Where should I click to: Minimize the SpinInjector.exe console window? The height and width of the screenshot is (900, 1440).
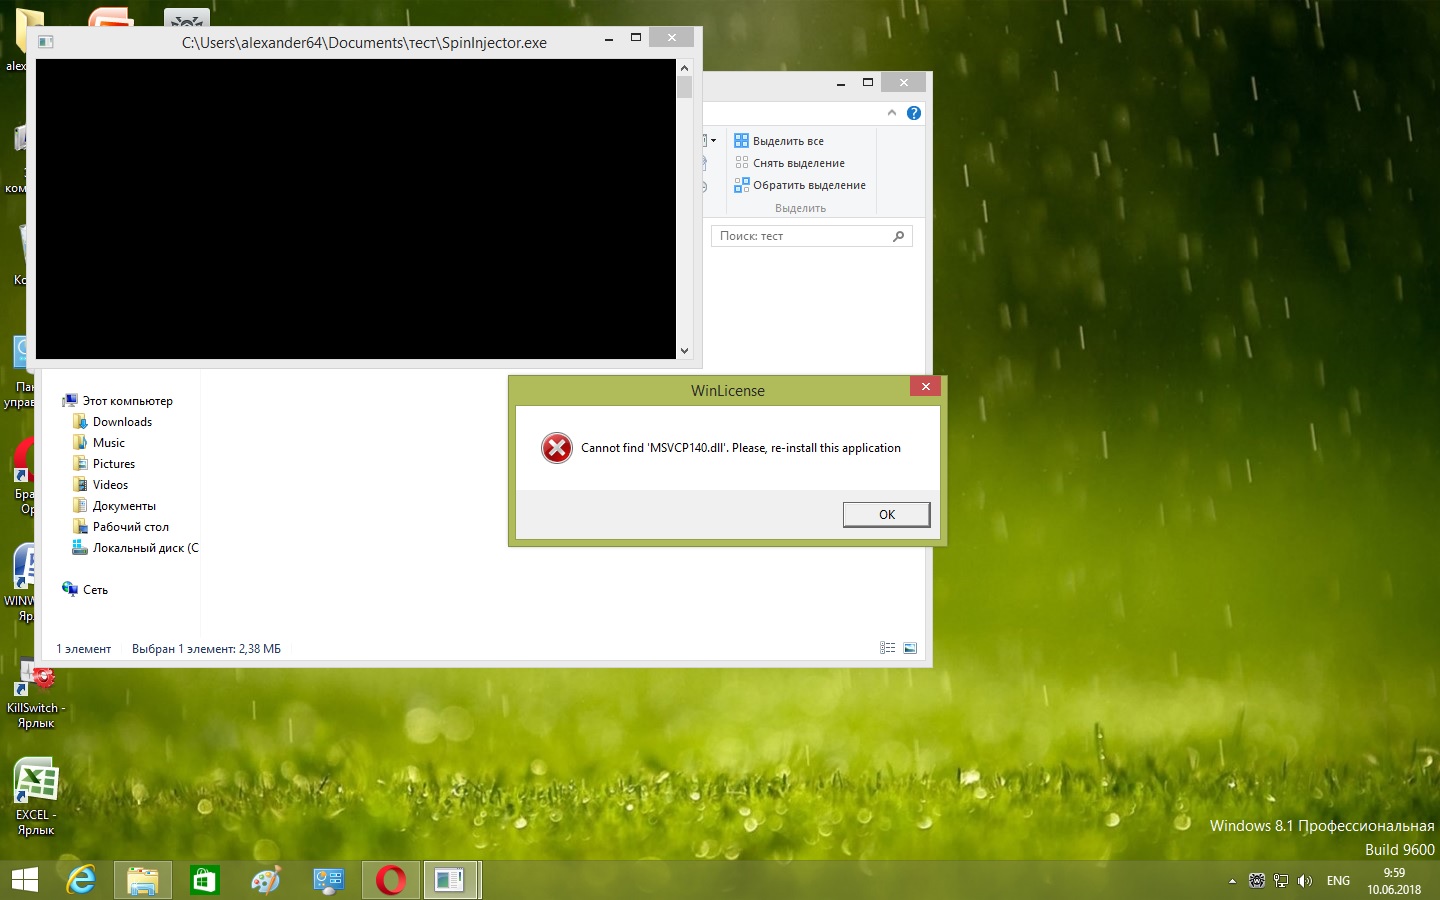pyautogui.click(x=609, y=38)
